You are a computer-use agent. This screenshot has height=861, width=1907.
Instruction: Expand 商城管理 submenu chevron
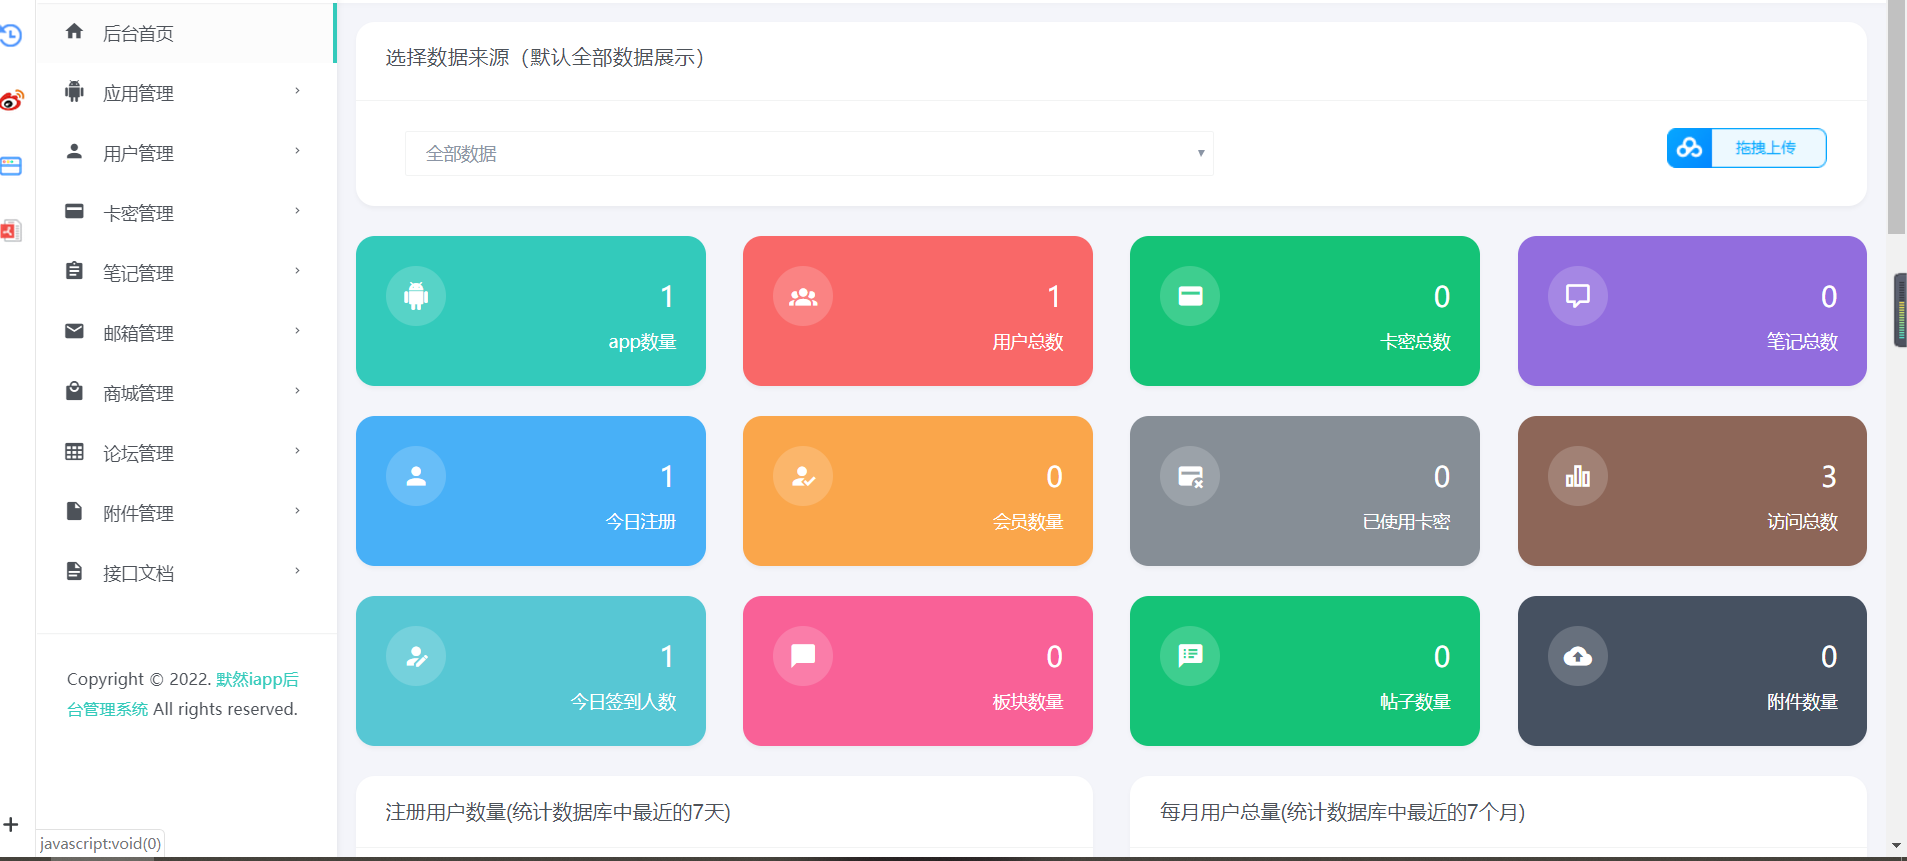point(297,391)
